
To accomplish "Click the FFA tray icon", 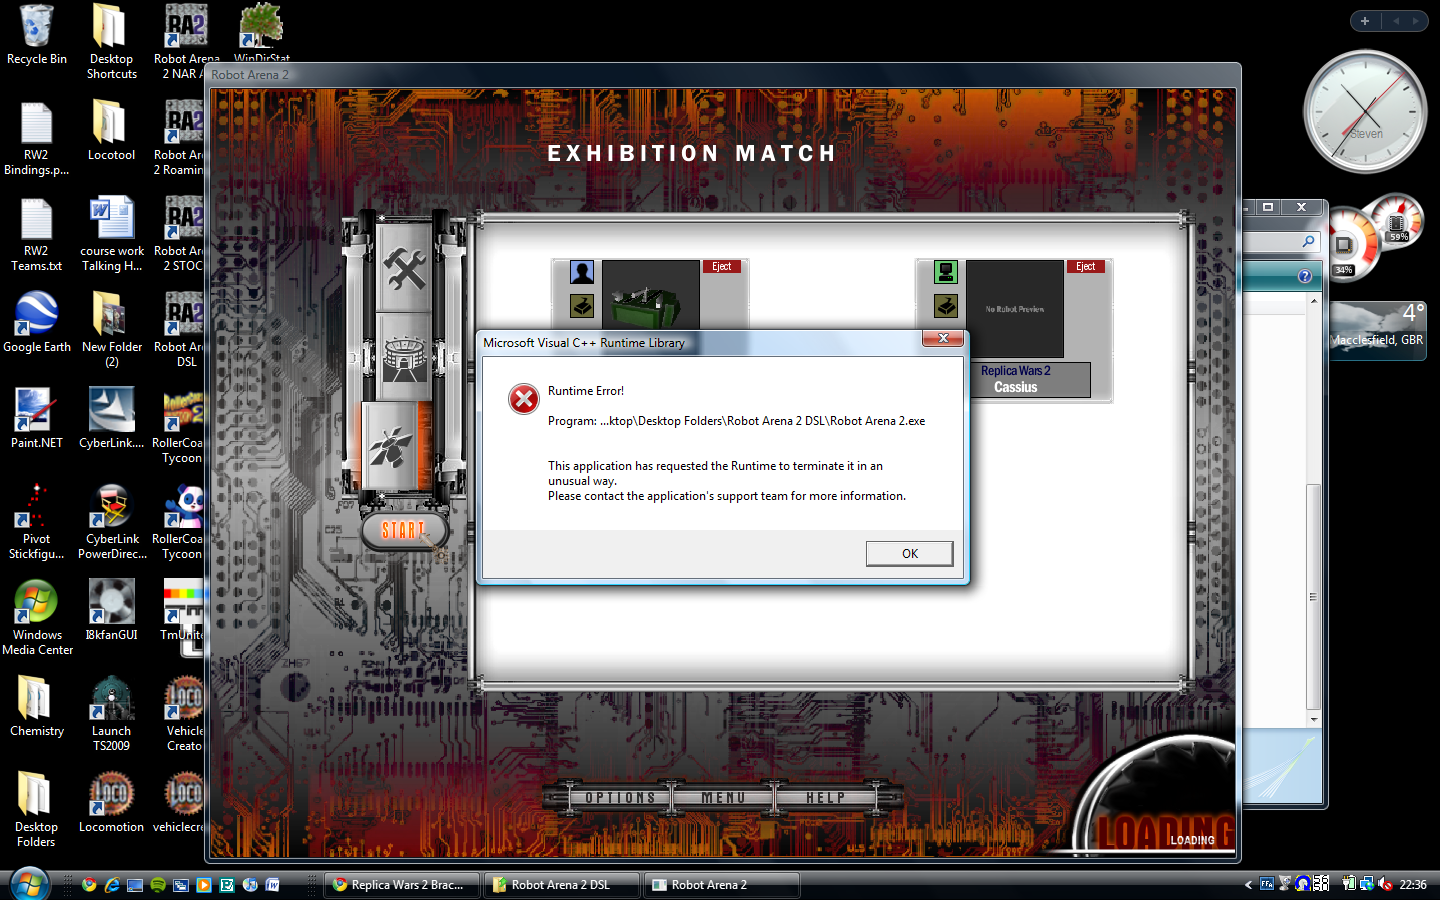I will [x=1267, y=884].
